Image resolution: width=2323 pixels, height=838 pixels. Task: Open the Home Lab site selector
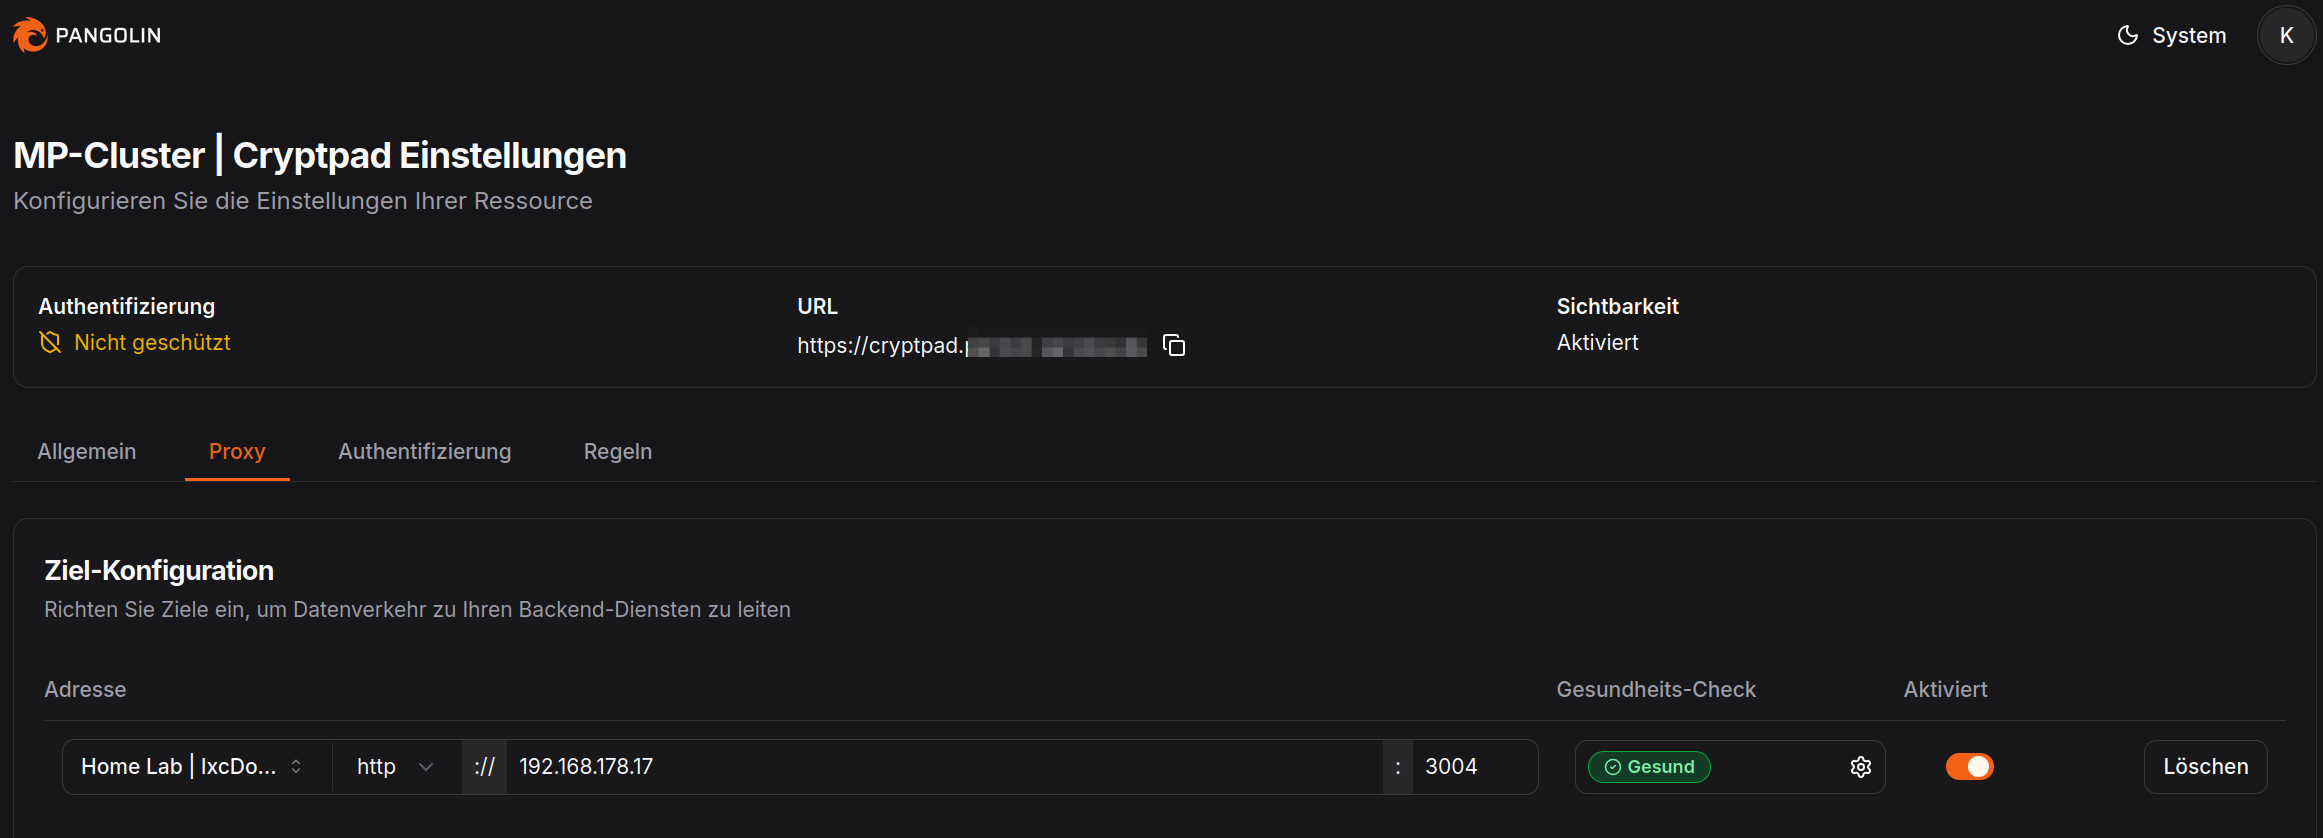coord(192,767)
